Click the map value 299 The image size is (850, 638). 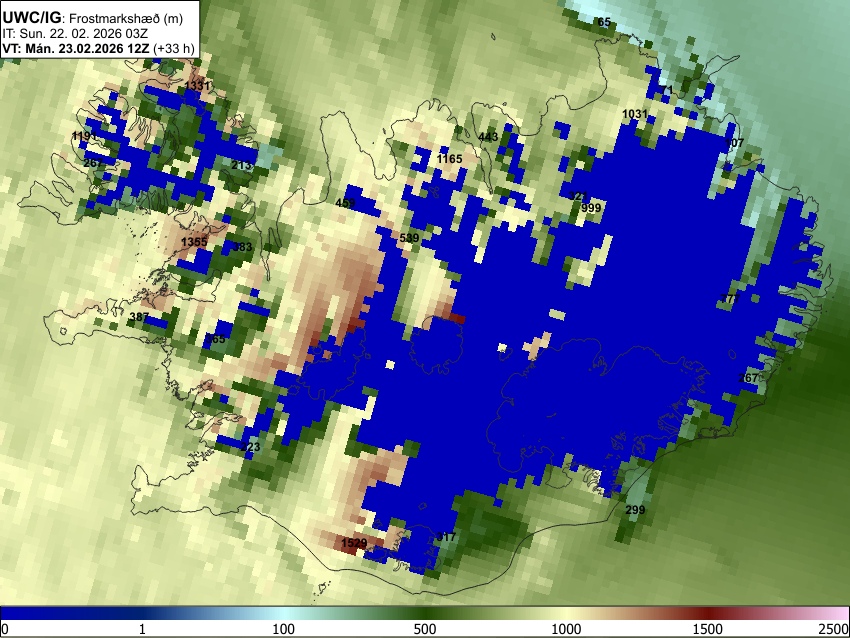click(635, 510)
